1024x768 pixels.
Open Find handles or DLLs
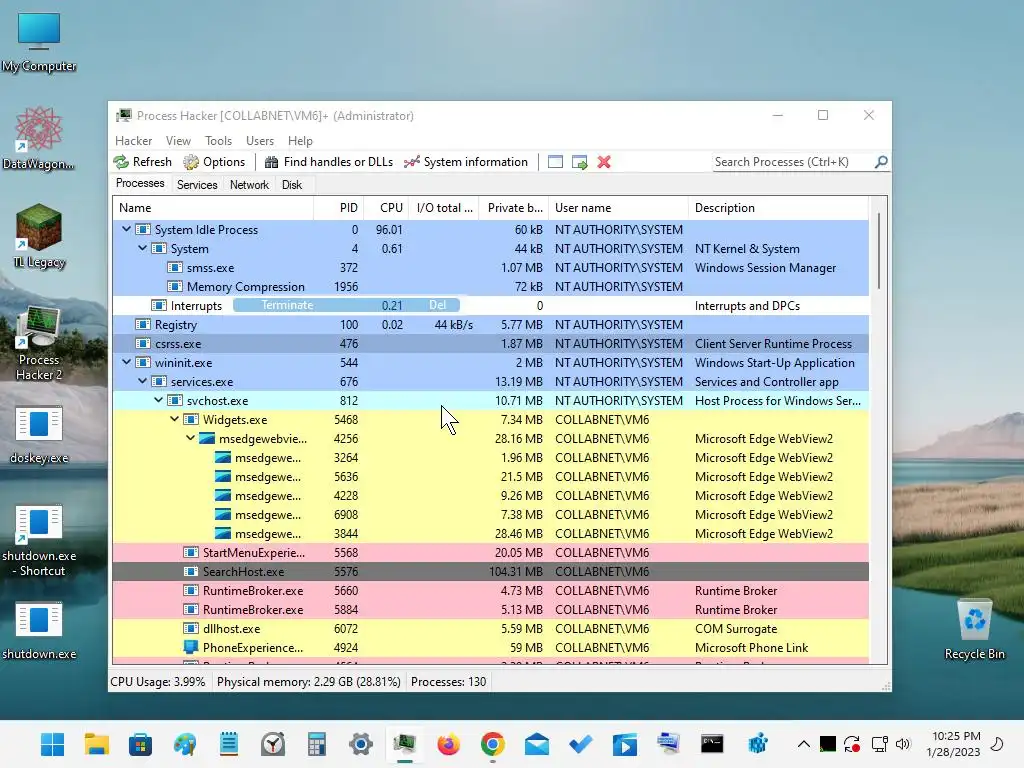pos(328,162)
